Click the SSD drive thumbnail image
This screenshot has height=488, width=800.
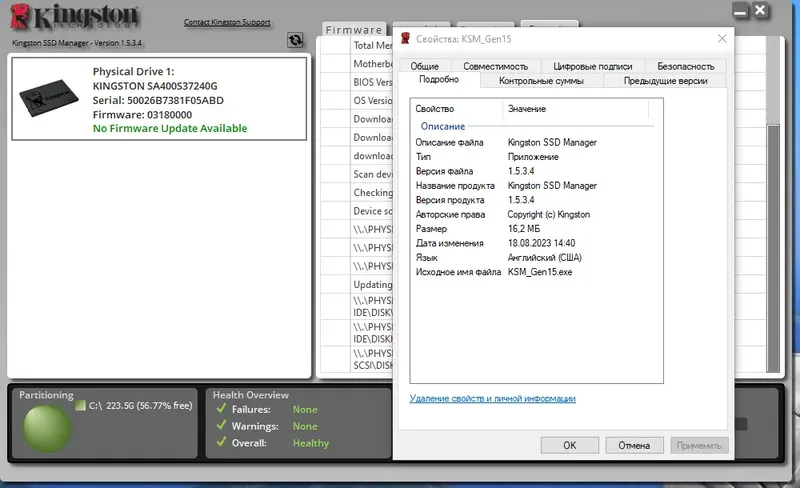click(48, 98)
